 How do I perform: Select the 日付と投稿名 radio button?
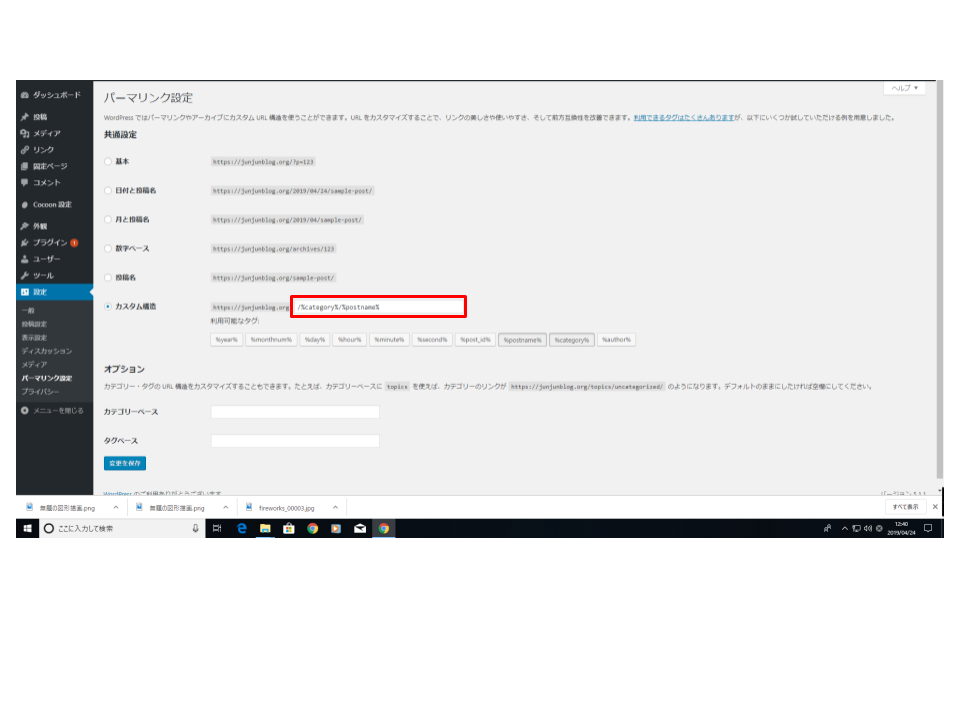point(108,190)
